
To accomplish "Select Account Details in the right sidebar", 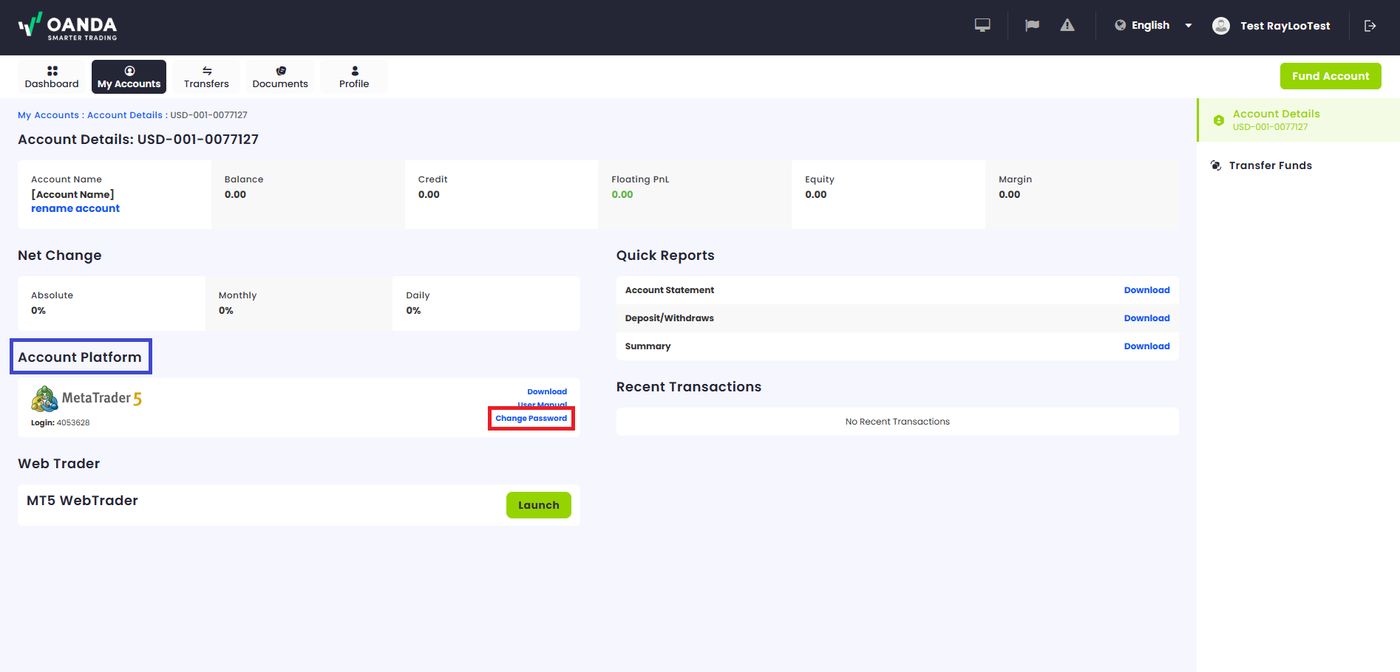I will [x=1296, y=120].
